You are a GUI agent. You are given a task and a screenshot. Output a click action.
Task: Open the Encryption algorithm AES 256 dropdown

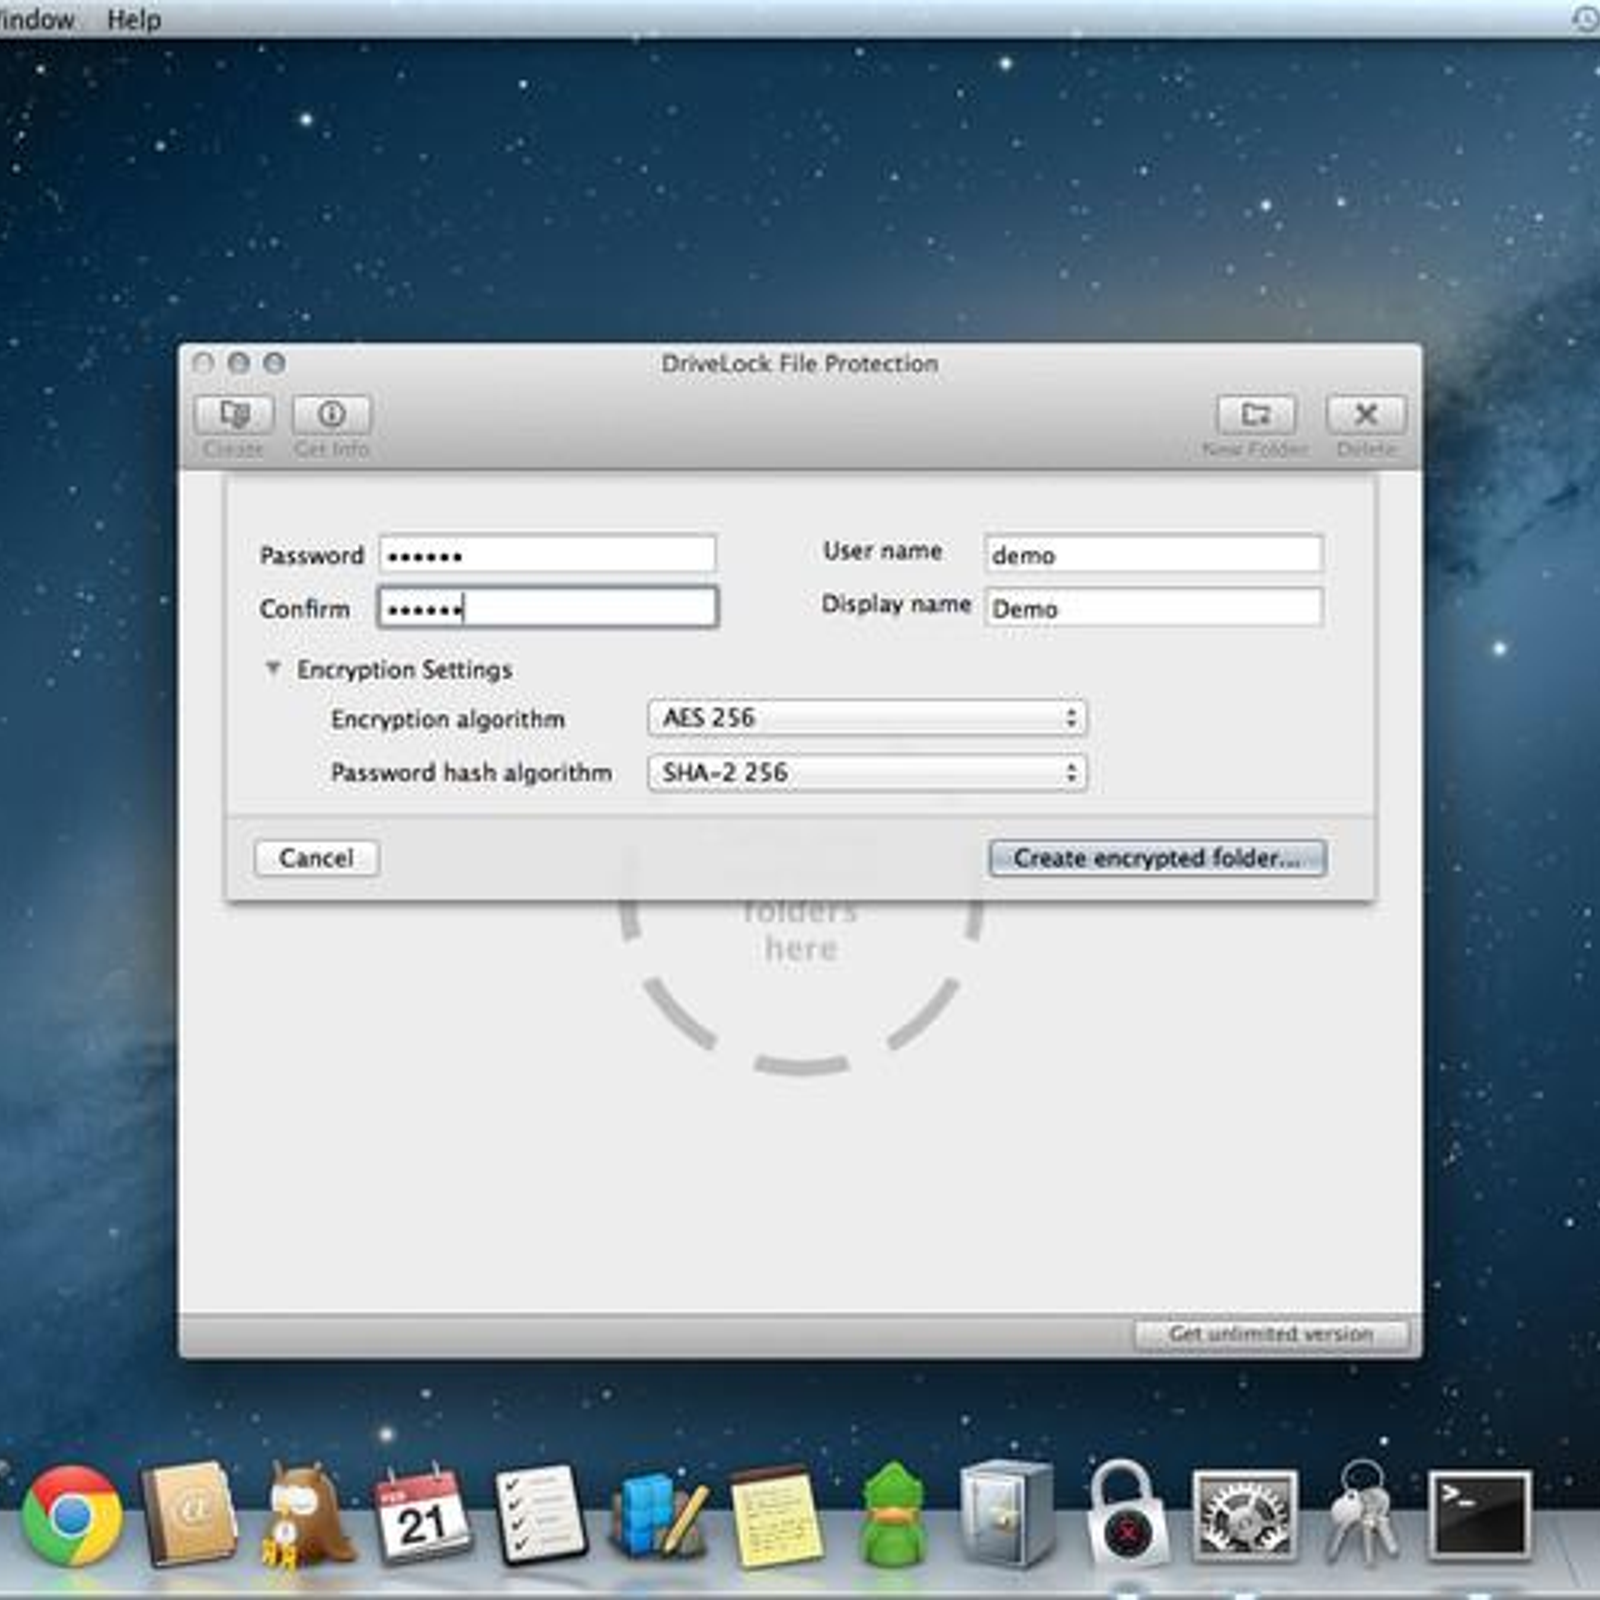[x=867, y=718]
